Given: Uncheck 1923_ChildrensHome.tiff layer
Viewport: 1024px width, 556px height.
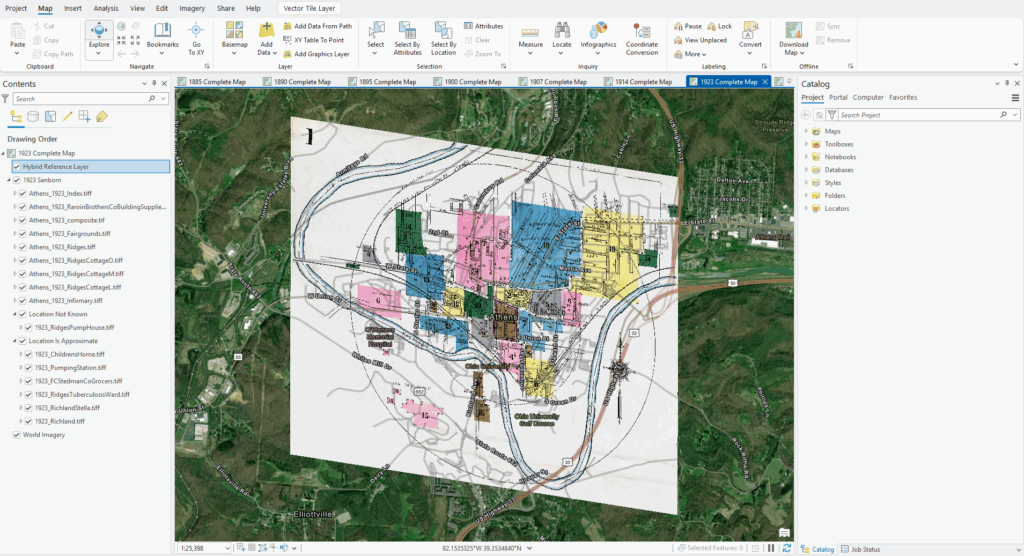Looking at the screenshot, I should [x=29, y=354].
